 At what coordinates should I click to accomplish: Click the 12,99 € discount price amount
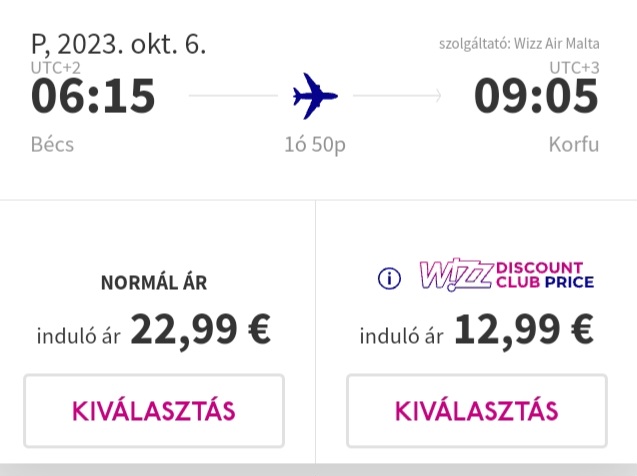pyautogui.click(x=524, y=330)
